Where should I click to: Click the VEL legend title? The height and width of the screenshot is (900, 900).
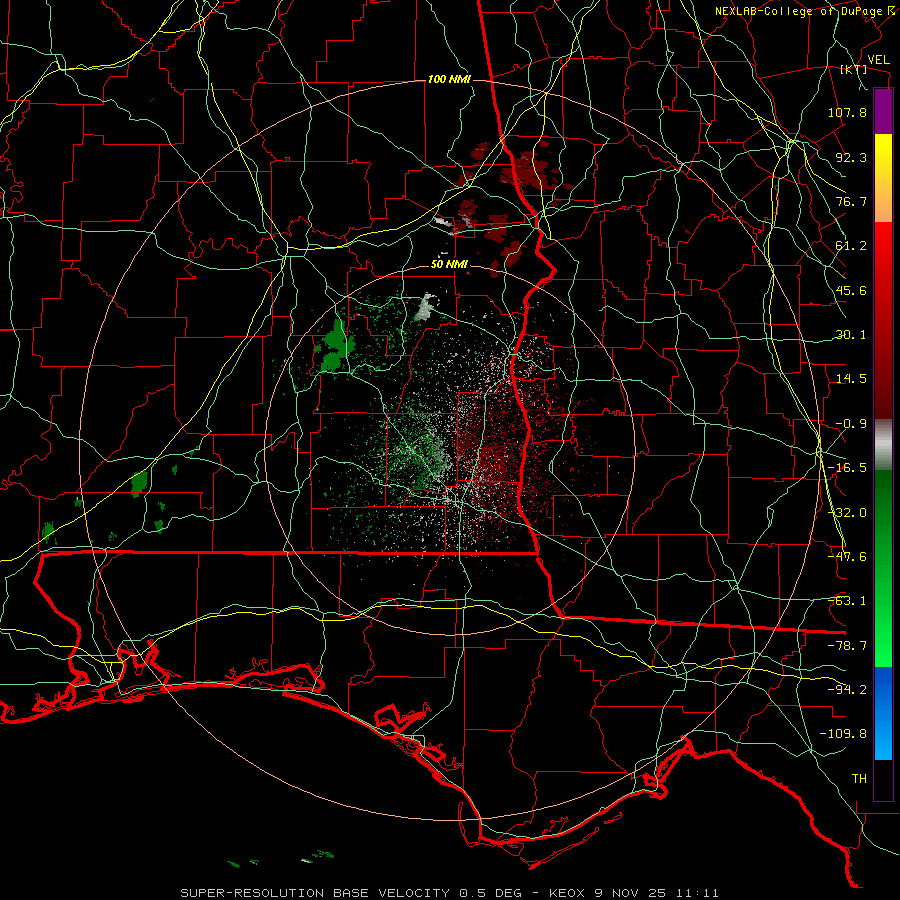(x=878, y=60)
